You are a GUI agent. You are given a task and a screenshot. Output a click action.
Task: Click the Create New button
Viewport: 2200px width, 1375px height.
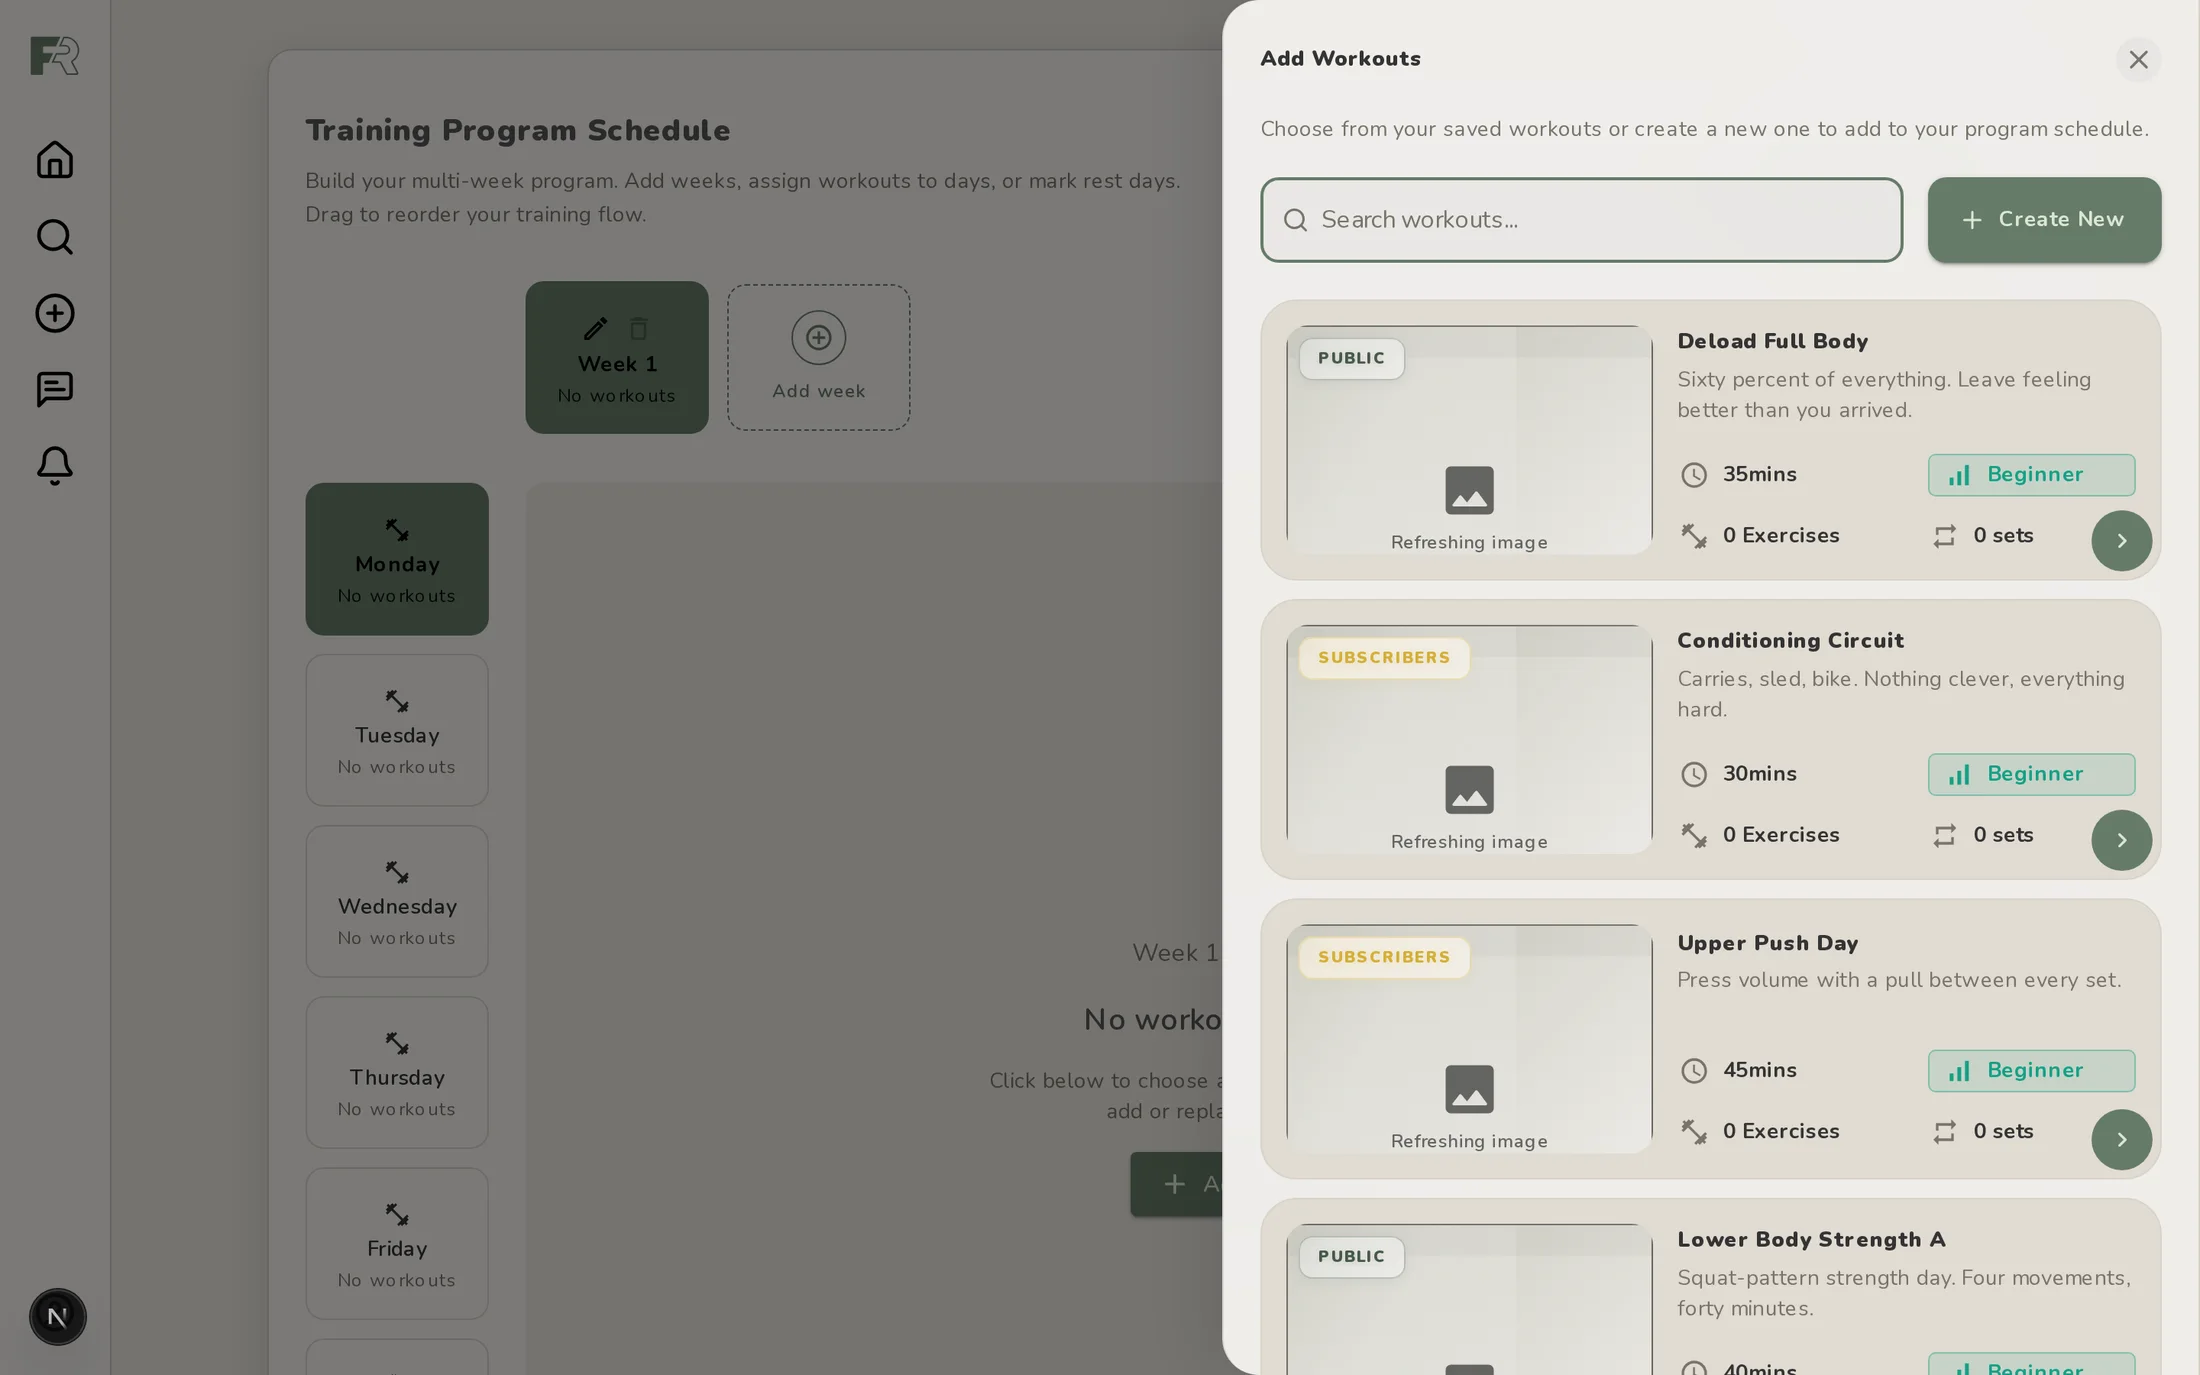(x=2044, y=220)
